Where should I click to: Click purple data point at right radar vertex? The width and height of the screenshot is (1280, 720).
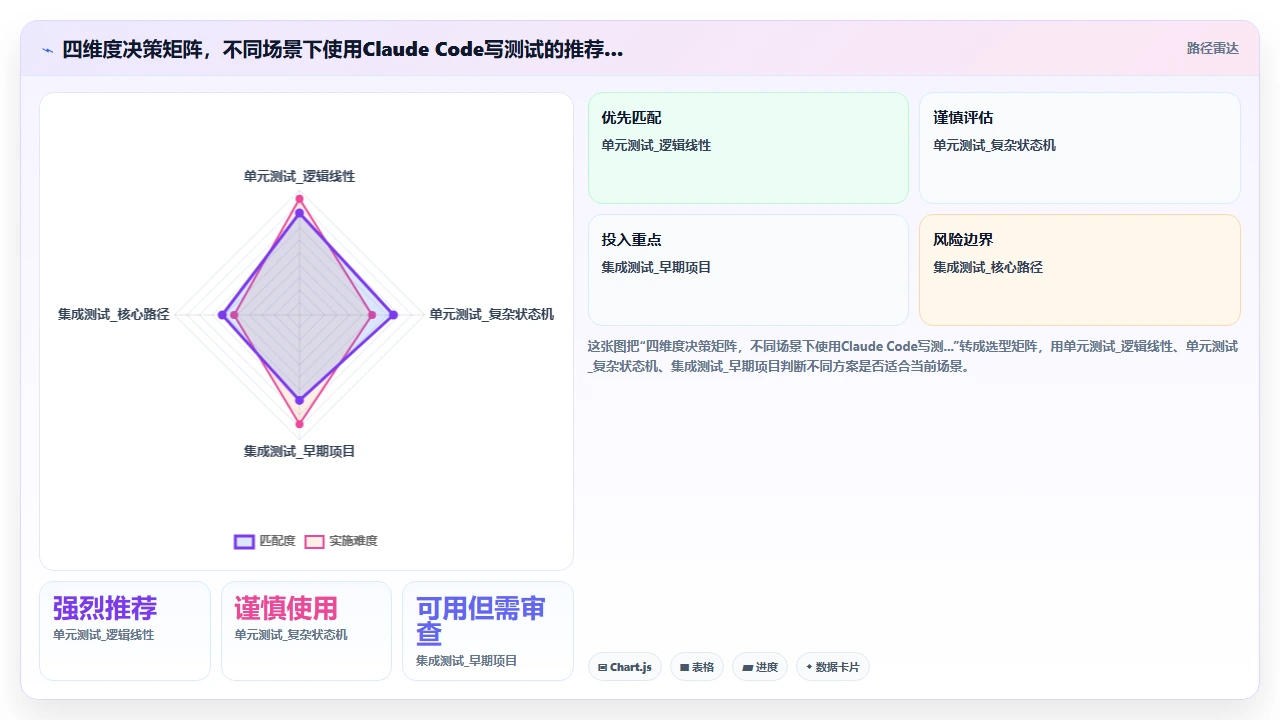393,315
